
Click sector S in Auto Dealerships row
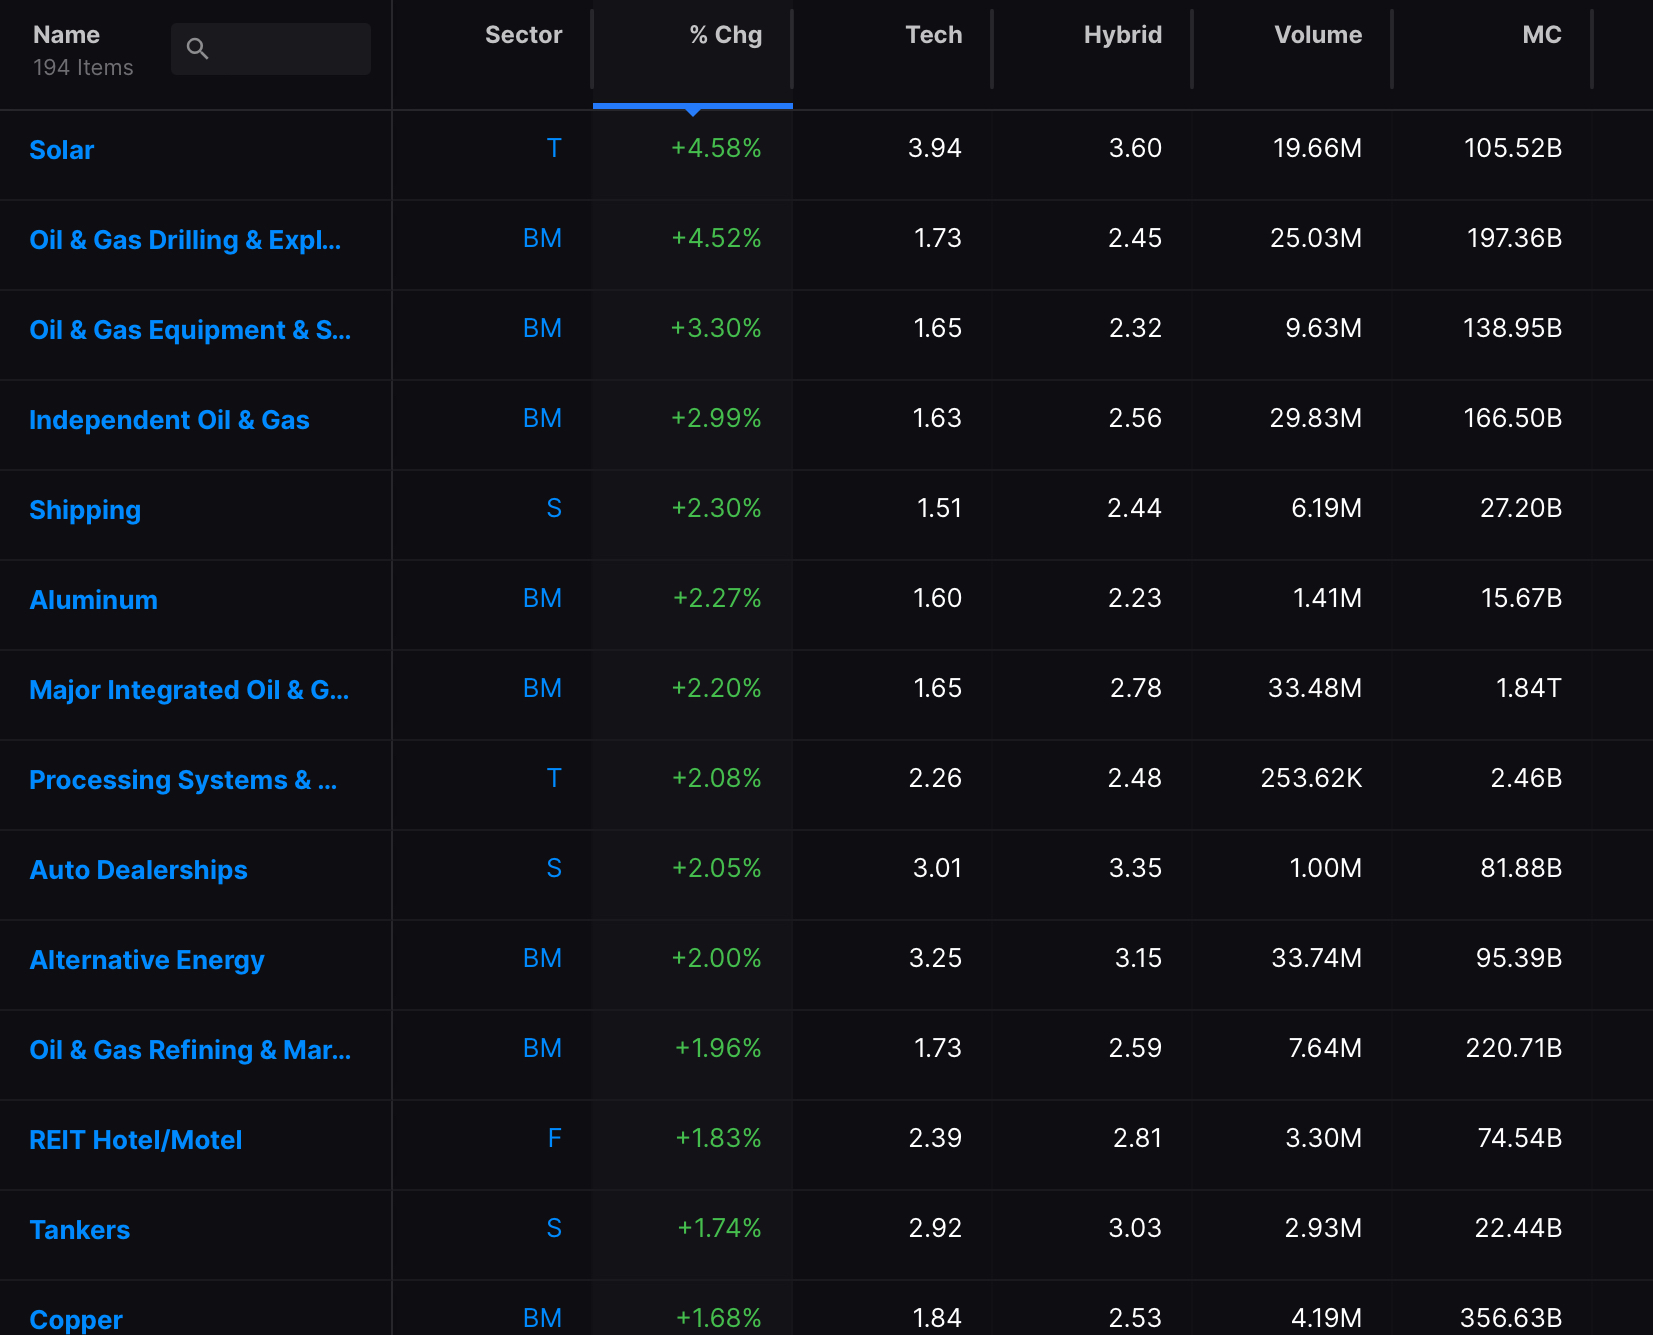(x=554, y=868)
